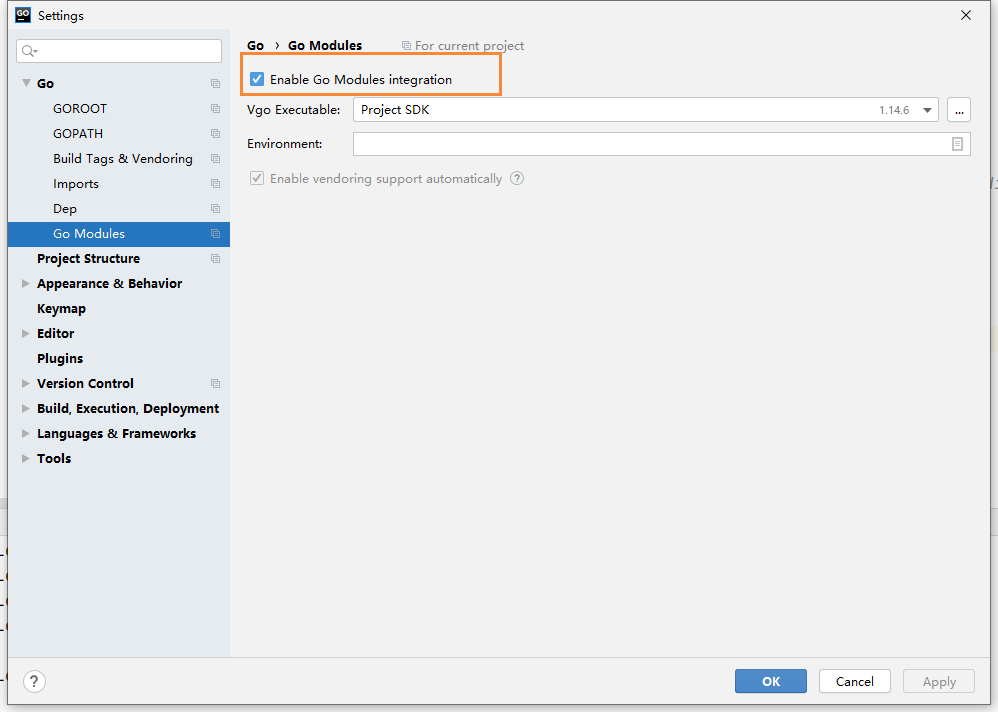
Task: Click the Cancel button
Action: tap(854, 681)
